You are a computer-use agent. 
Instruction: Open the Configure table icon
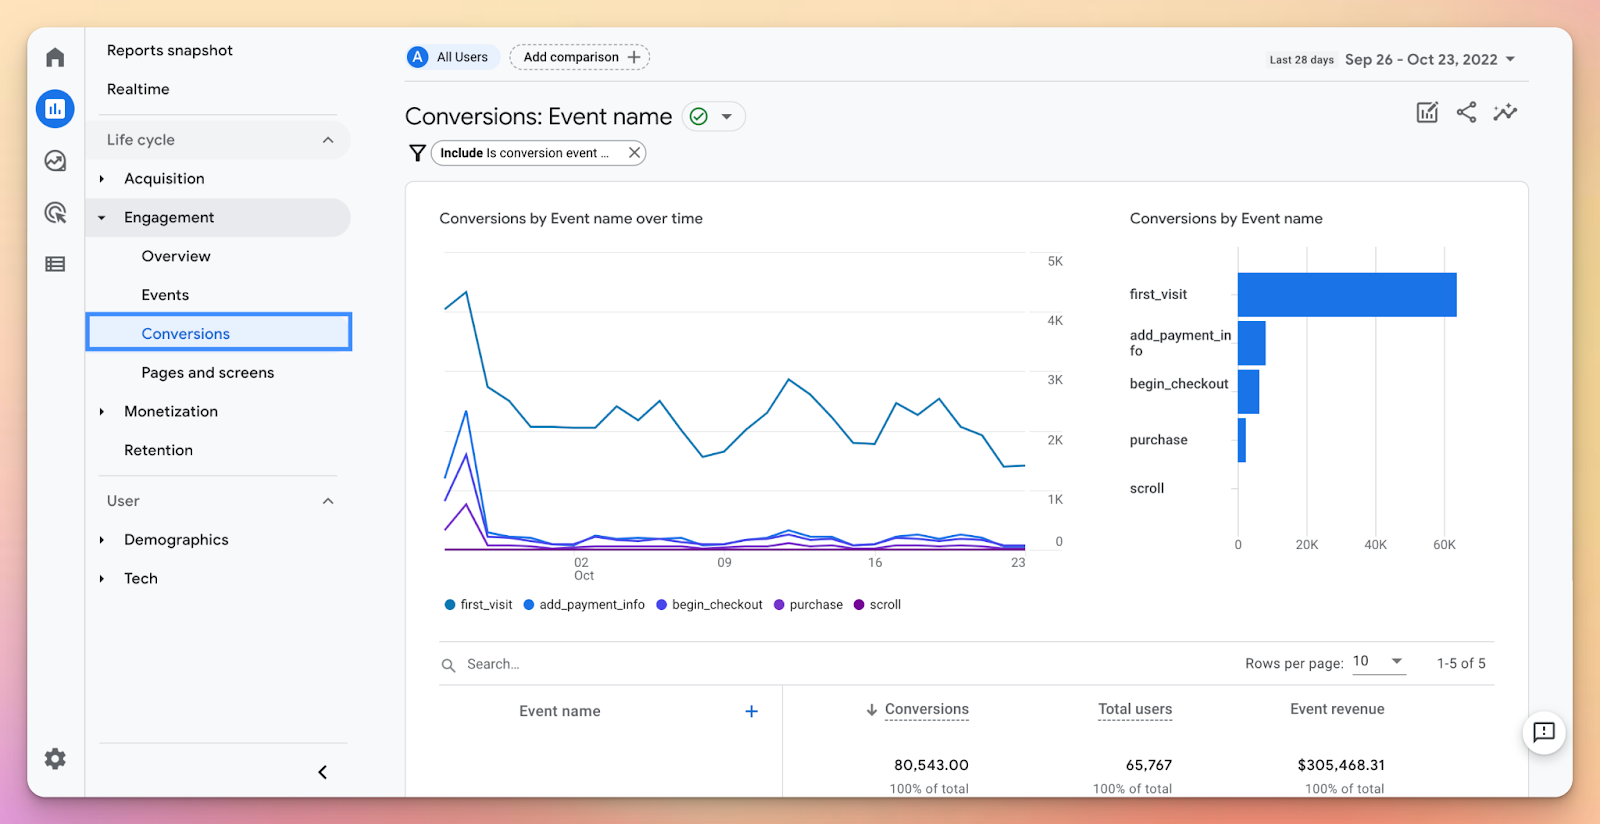(x=55, y=264)
